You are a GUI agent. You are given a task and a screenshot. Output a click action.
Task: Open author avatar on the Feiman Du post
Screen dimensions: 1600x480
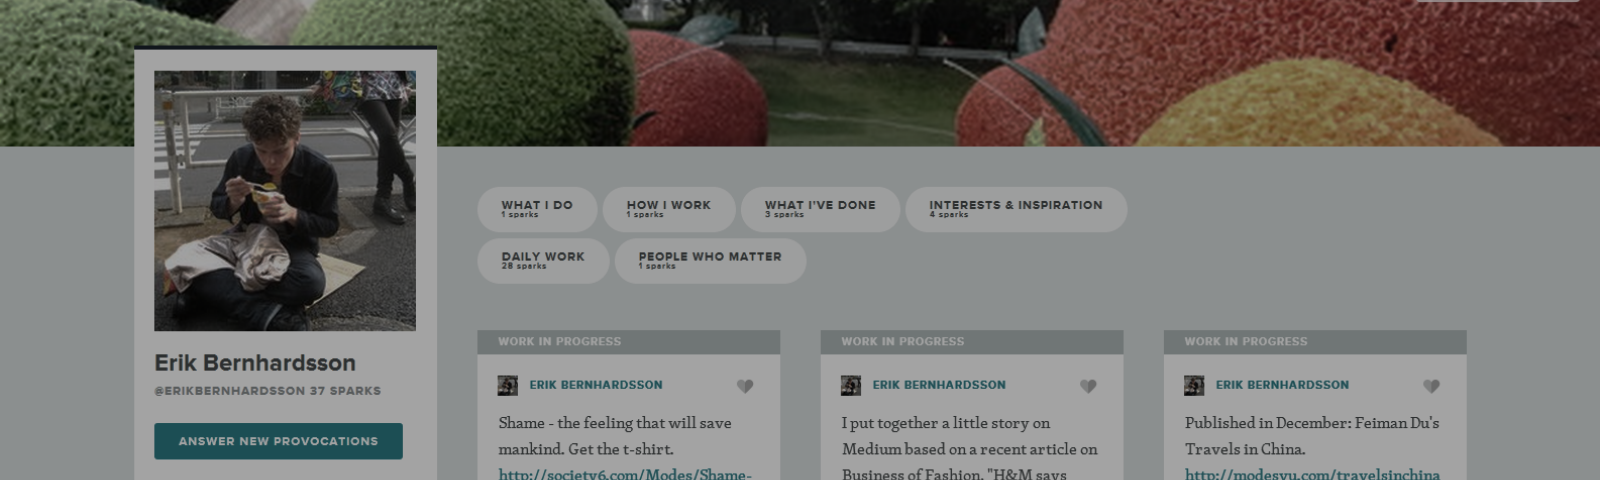(1194, 385)
